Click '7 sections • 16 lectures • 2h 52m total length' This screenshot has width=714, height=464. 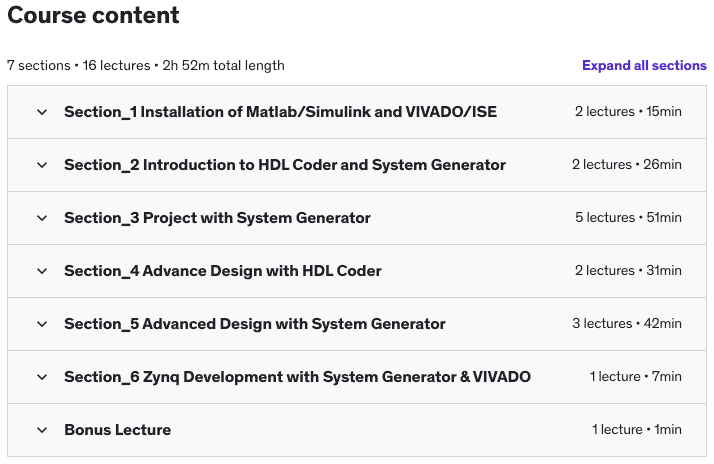[146, 66]
